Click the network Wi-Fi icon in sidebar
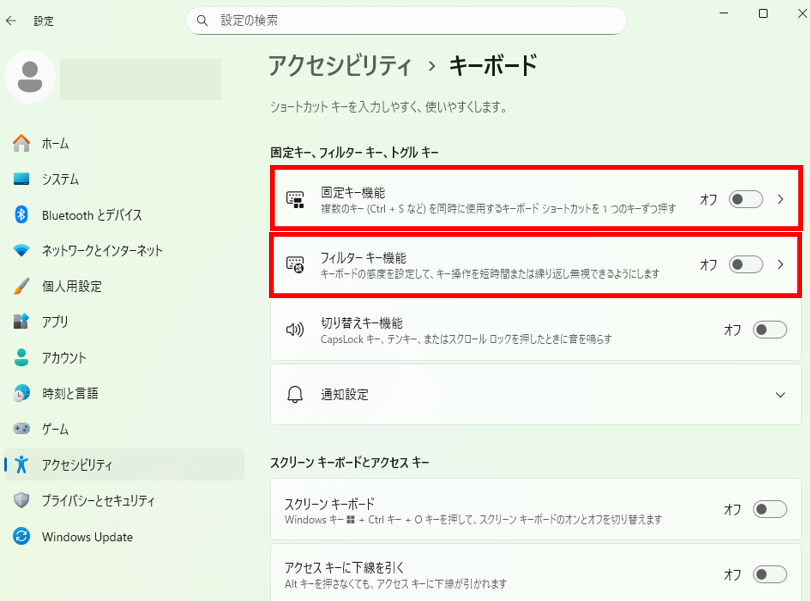Viewport: 810px width, 601px height. 22,251
